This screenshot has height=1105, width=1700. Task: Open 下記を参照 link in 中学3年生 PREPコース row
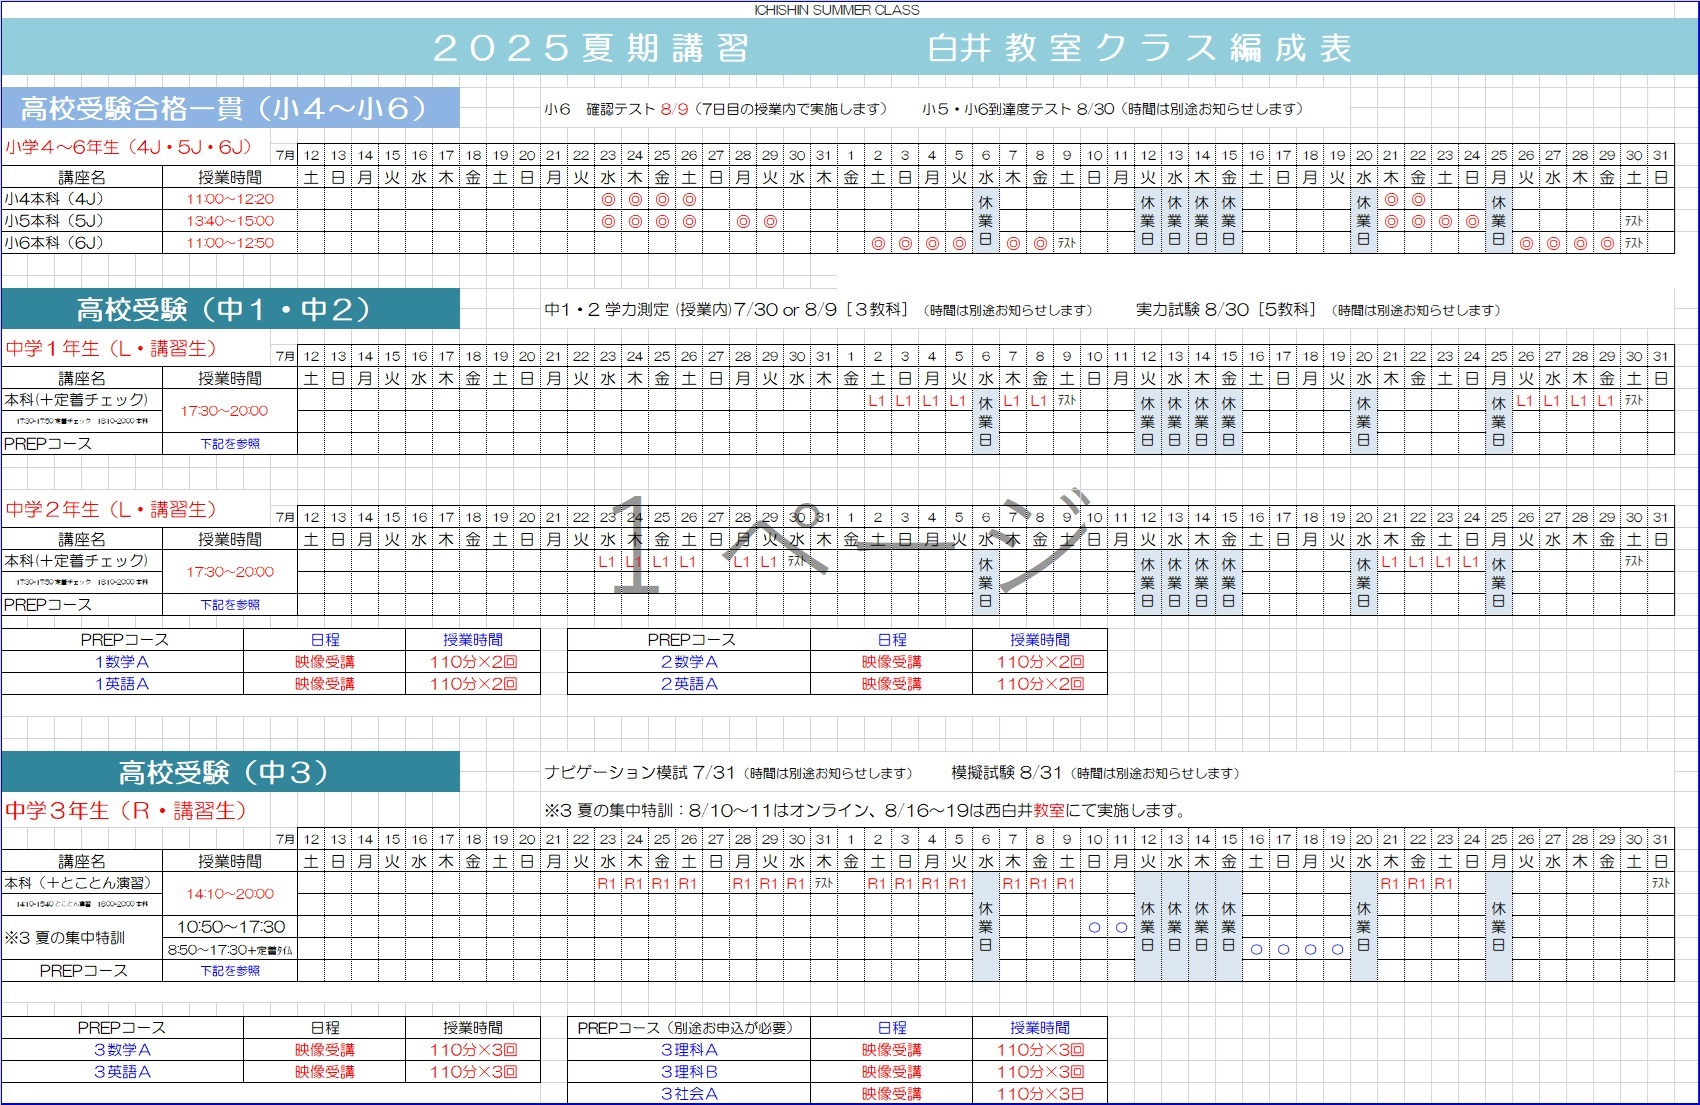[x=230, y=971]
